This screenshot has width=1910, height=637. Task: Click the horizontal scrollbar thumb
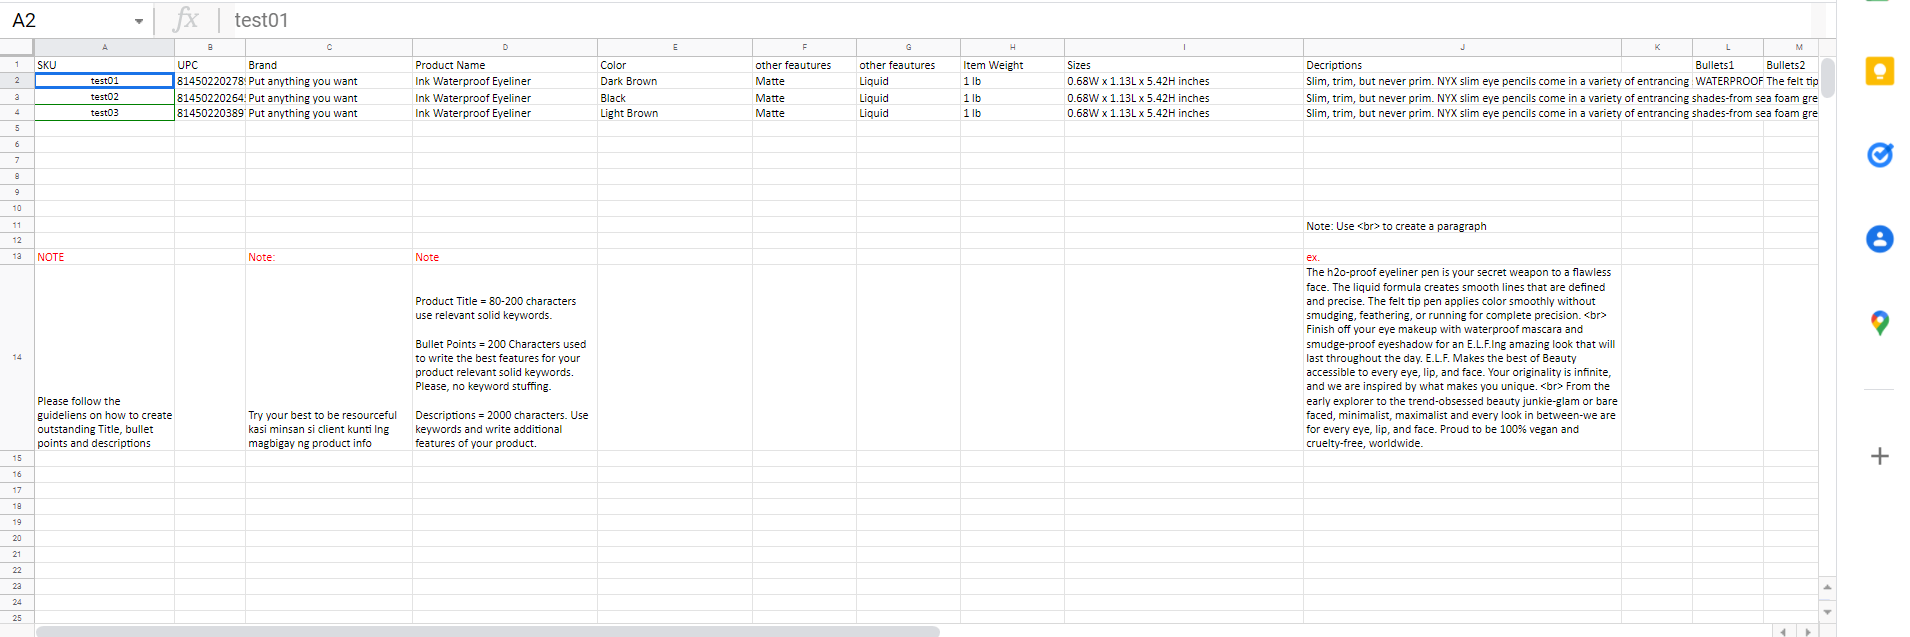click(x=487, y=631)
